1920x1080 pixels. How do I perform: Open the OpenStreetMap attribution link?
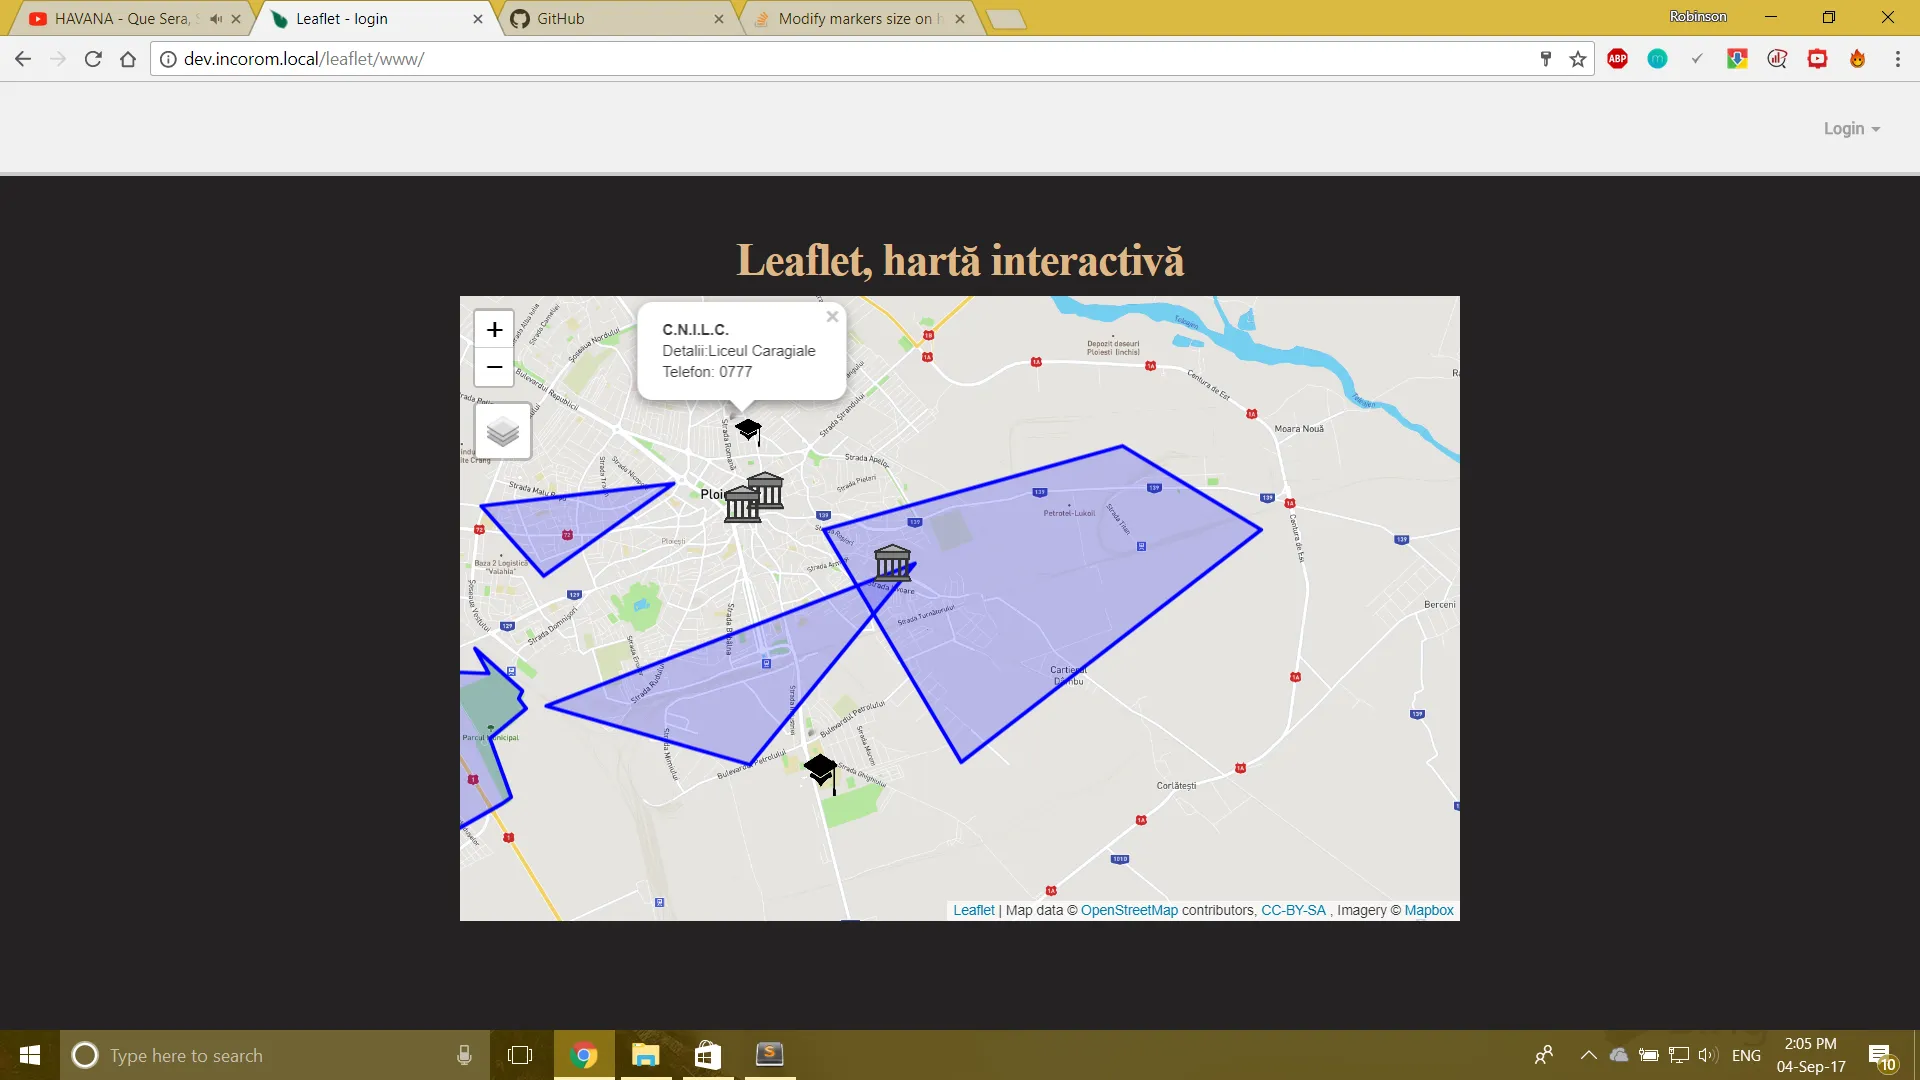(x=1129, y=911)
